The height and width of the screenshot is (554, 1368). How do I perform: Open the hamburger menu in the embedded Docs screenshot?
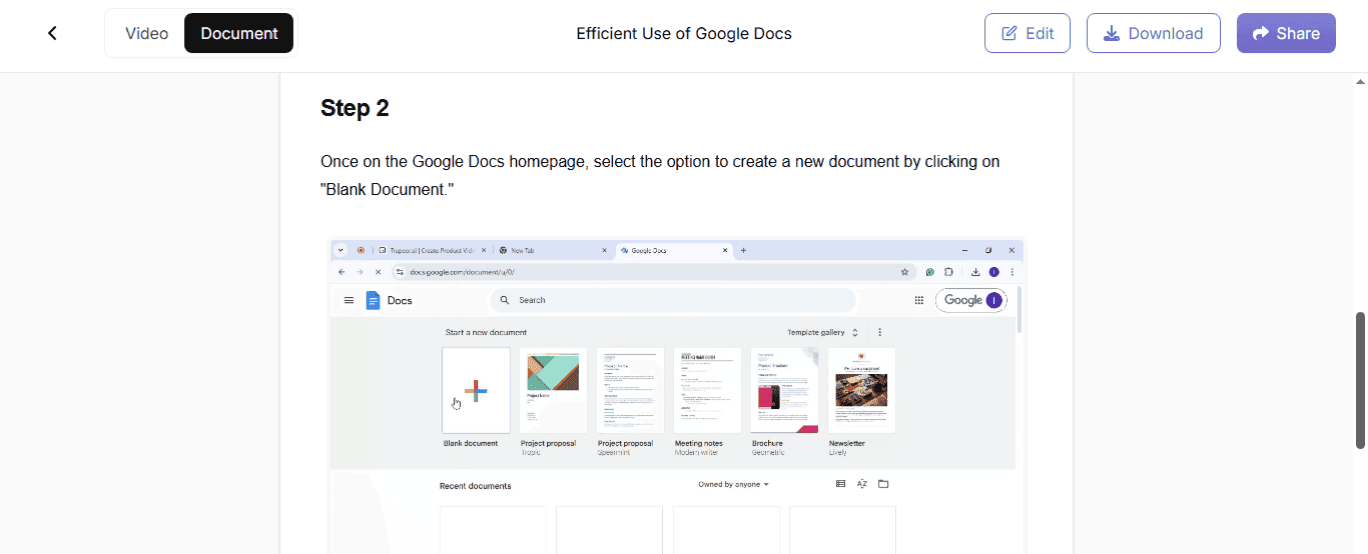point(349,300)
